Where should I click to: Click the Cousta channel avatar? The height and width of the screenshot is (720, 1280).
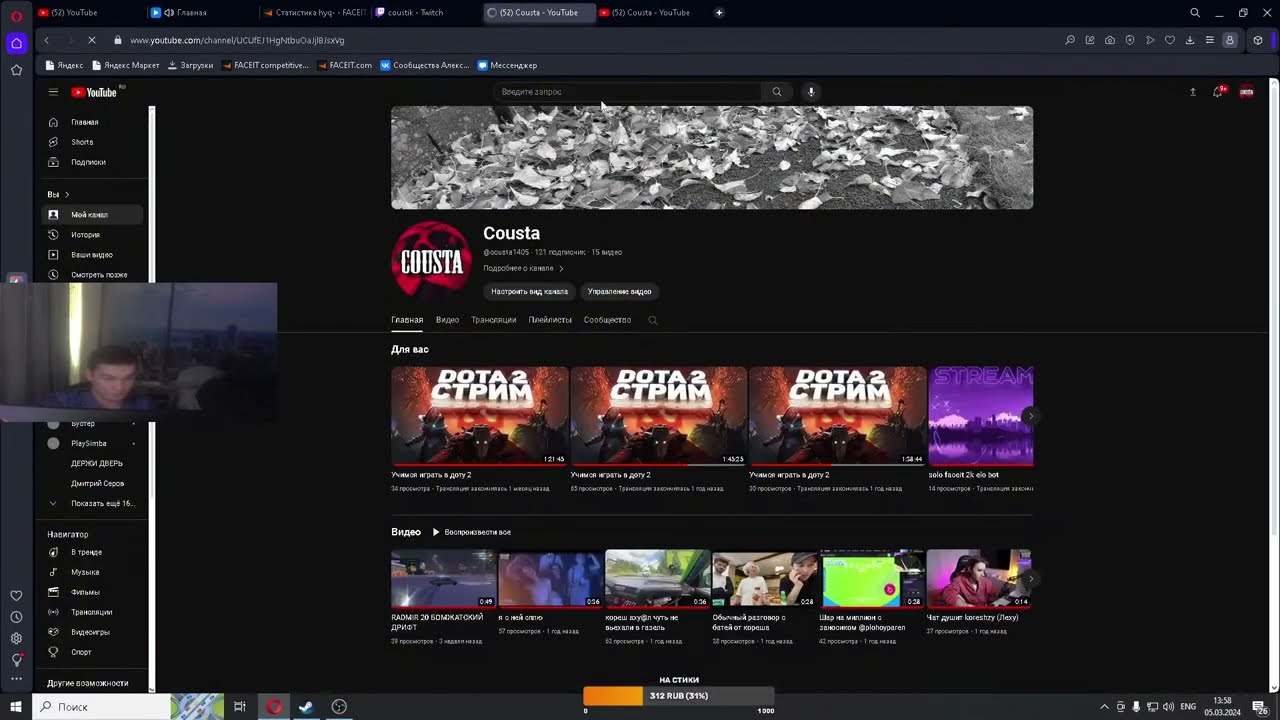(x=431, y=261)
